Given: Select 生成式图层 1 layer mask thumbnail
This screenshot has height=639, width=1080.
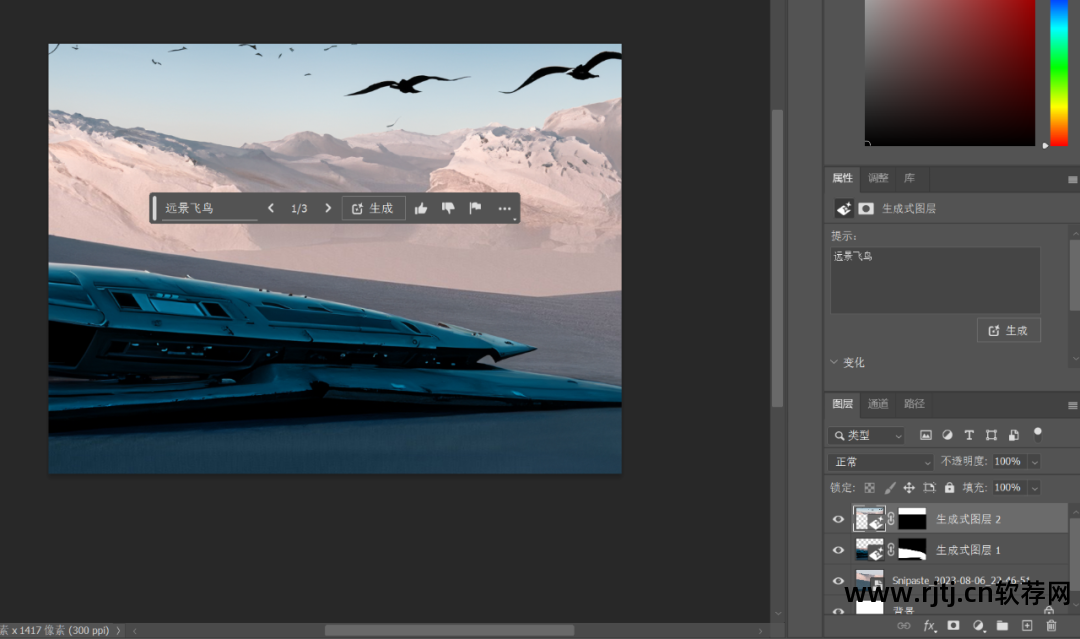Looking at the screenshot, I should 912,550.
